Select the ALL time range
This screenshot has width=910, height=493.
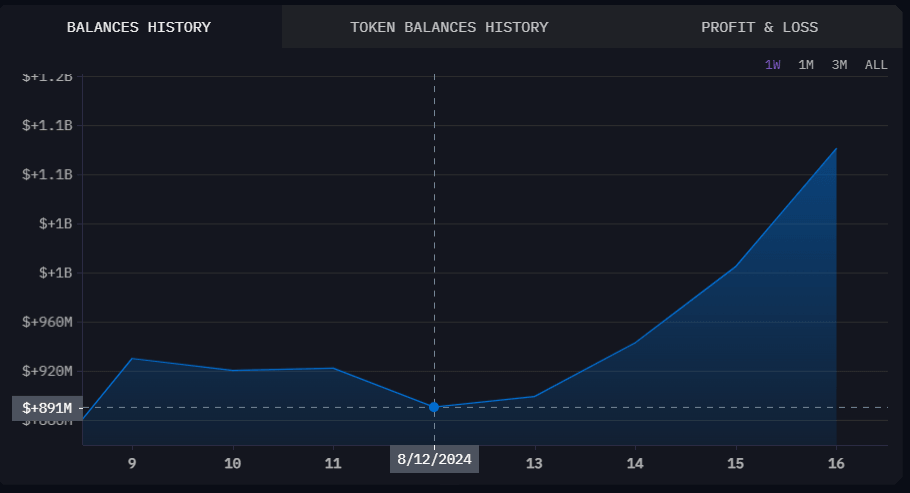(x=876, y=65)
